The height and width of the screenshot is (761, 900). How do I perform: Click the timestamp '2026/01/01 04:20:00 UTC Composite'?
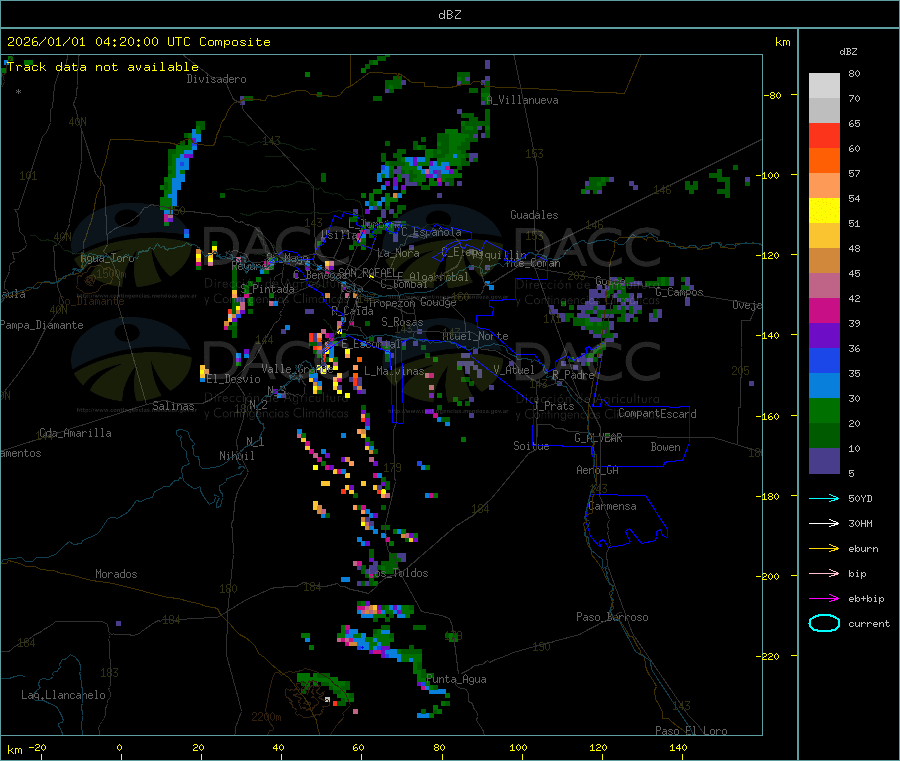(138, 42)
